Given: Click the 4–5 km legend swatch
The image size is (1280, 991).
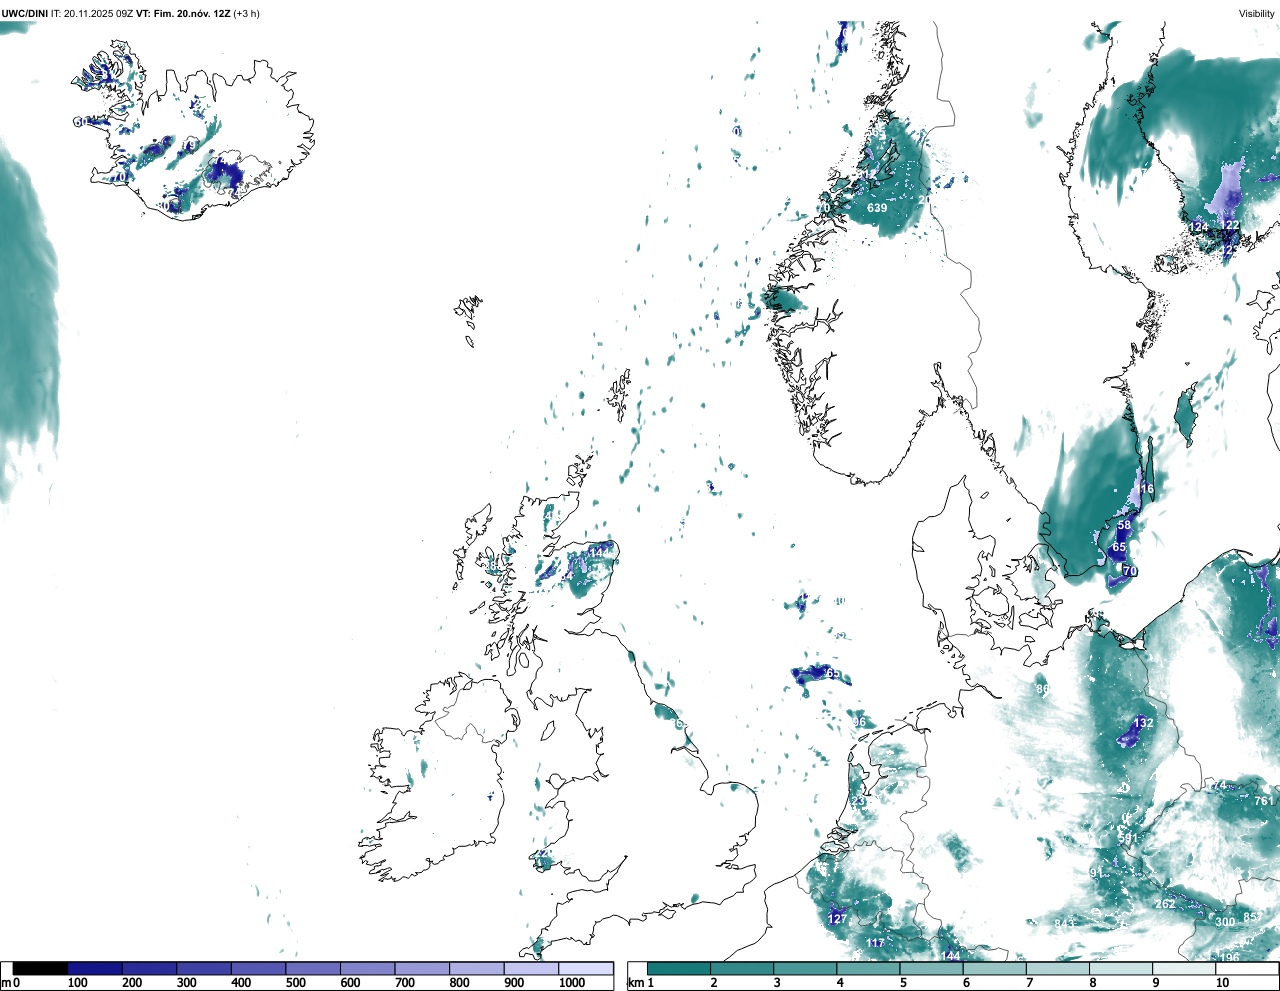Looking at the screenshot, I should [868, 968].
